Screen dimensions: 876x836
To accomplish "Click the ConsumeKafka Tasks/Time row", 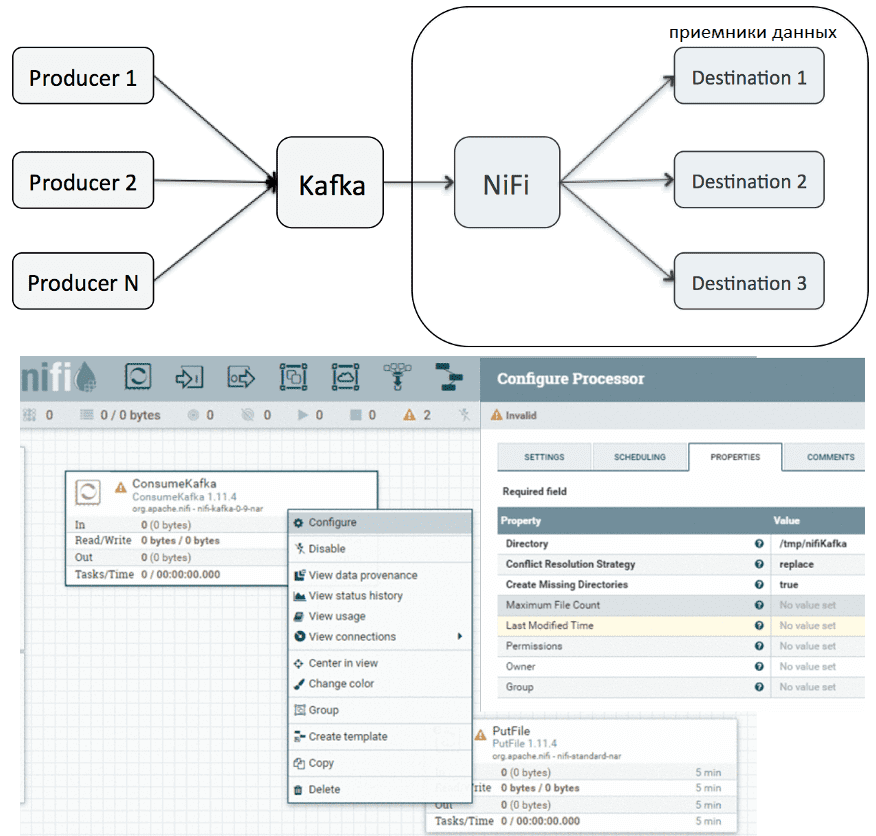I will 178,574.
